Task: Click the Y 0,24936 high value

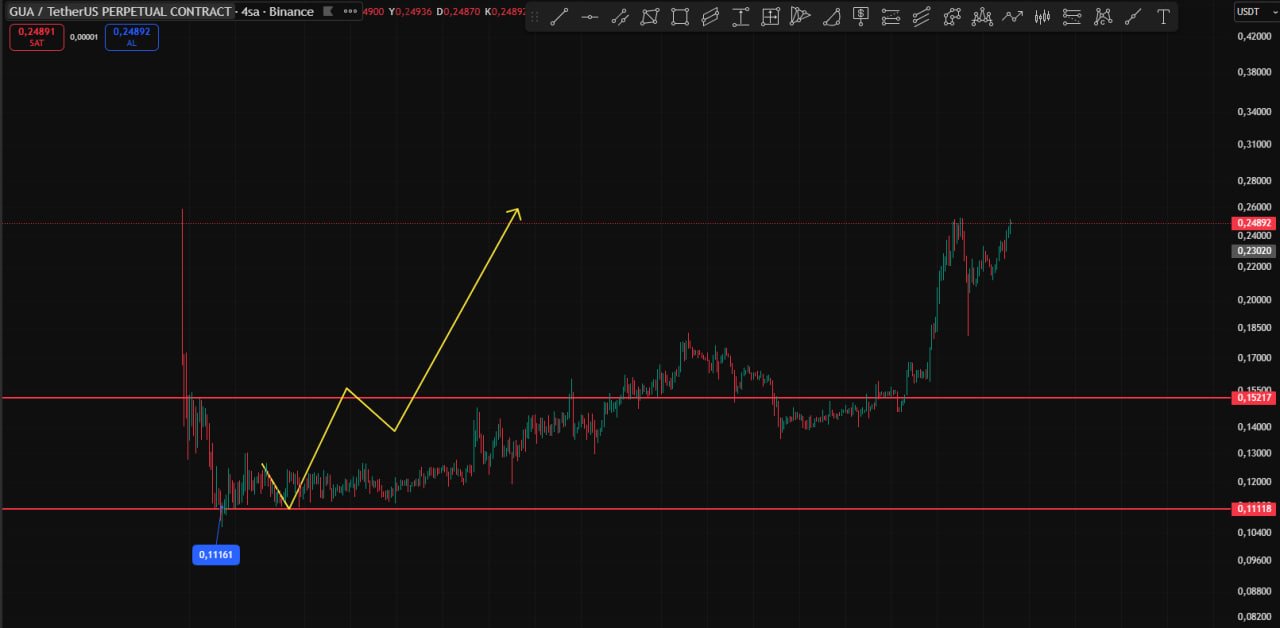Action: coord(411,12)
